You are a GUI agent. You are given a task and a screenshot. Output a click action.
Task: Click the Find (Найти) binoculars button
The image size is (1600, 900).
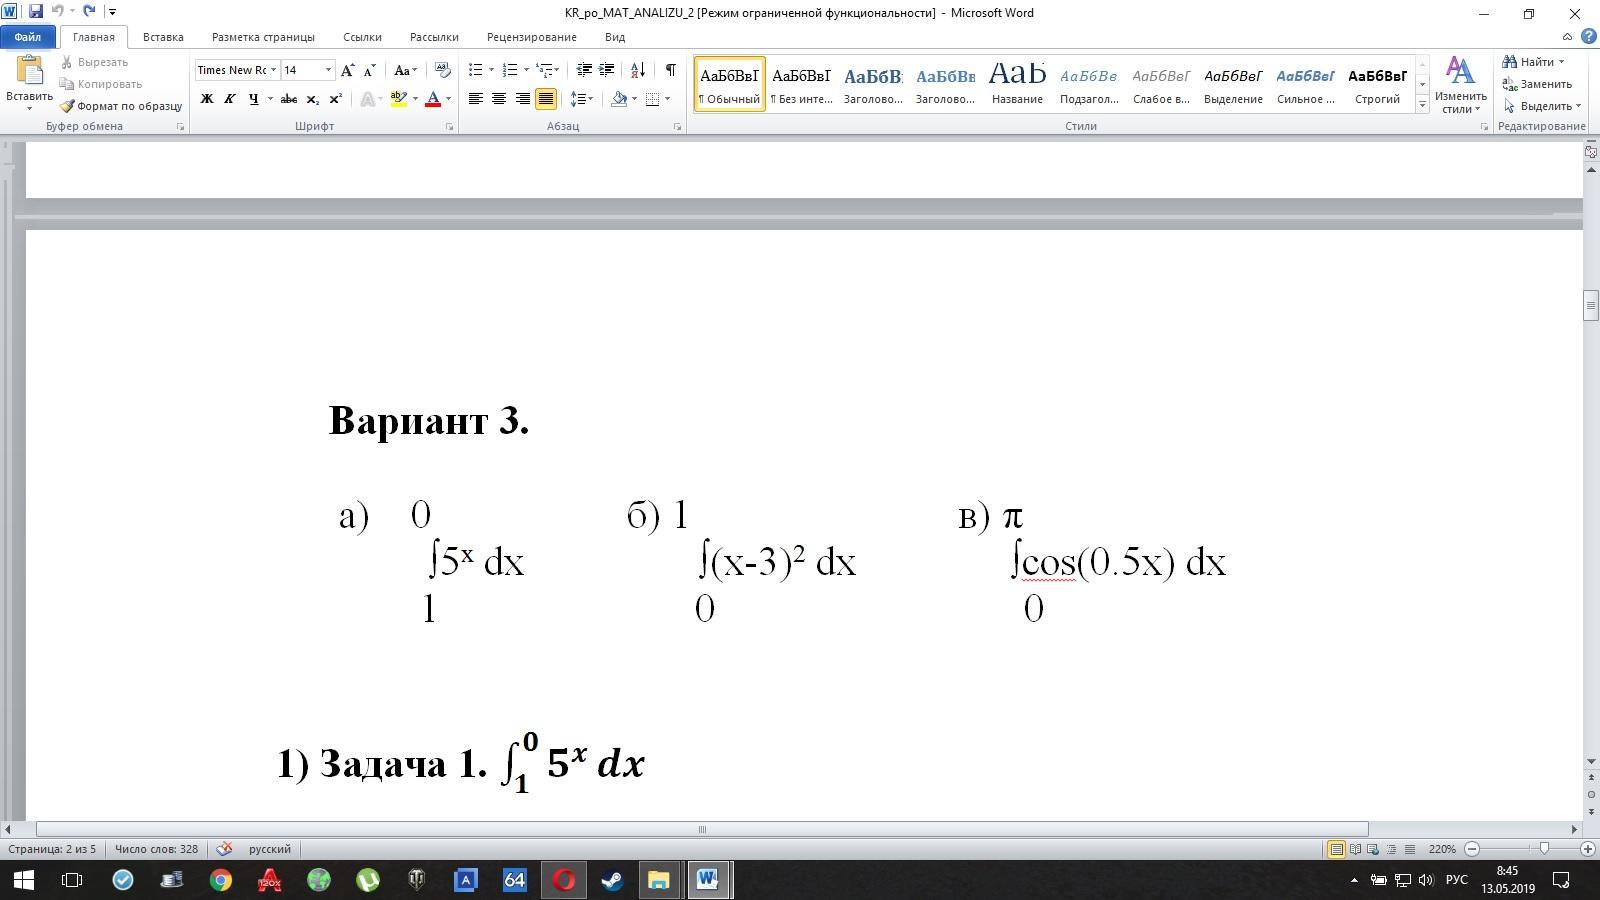pos(1532,62)
